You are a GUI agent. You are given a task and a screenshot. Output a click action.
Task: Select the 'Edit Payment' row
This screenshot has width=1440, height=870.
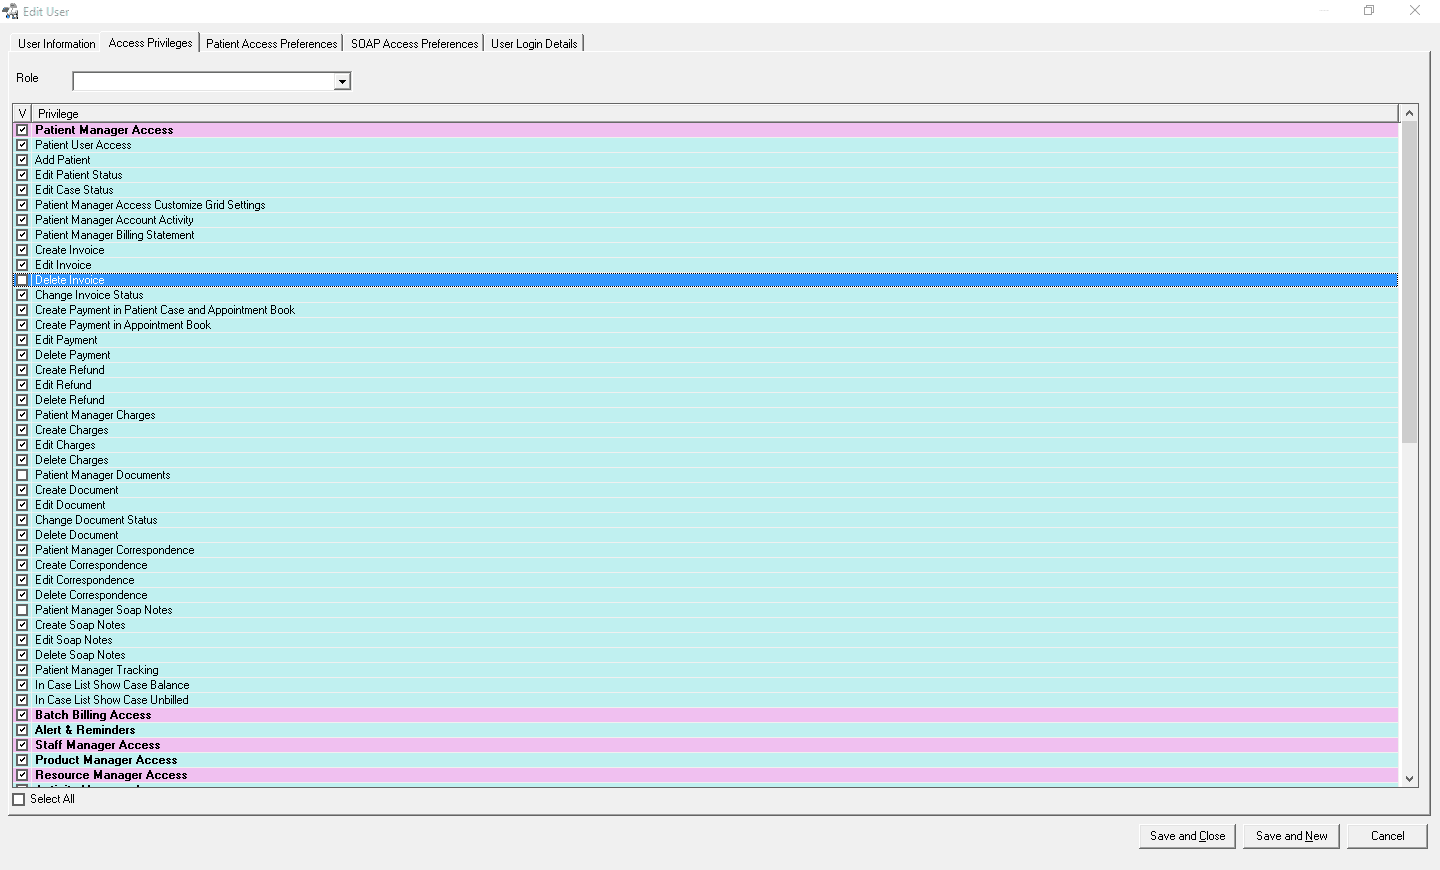point(705,340)
